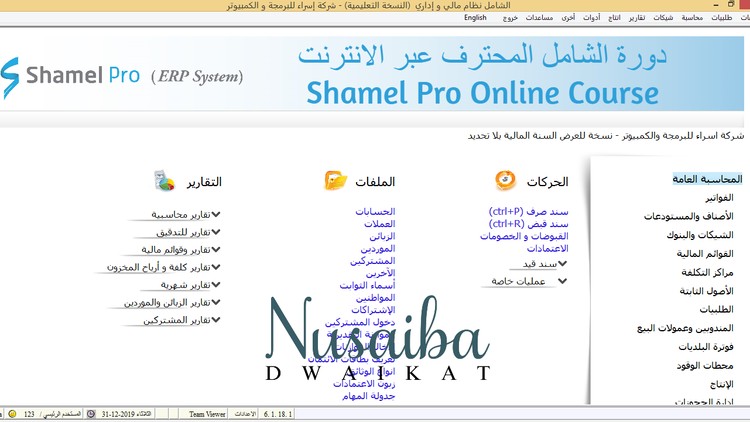Expand تقارير المشتركين reports group

point(216,320)
